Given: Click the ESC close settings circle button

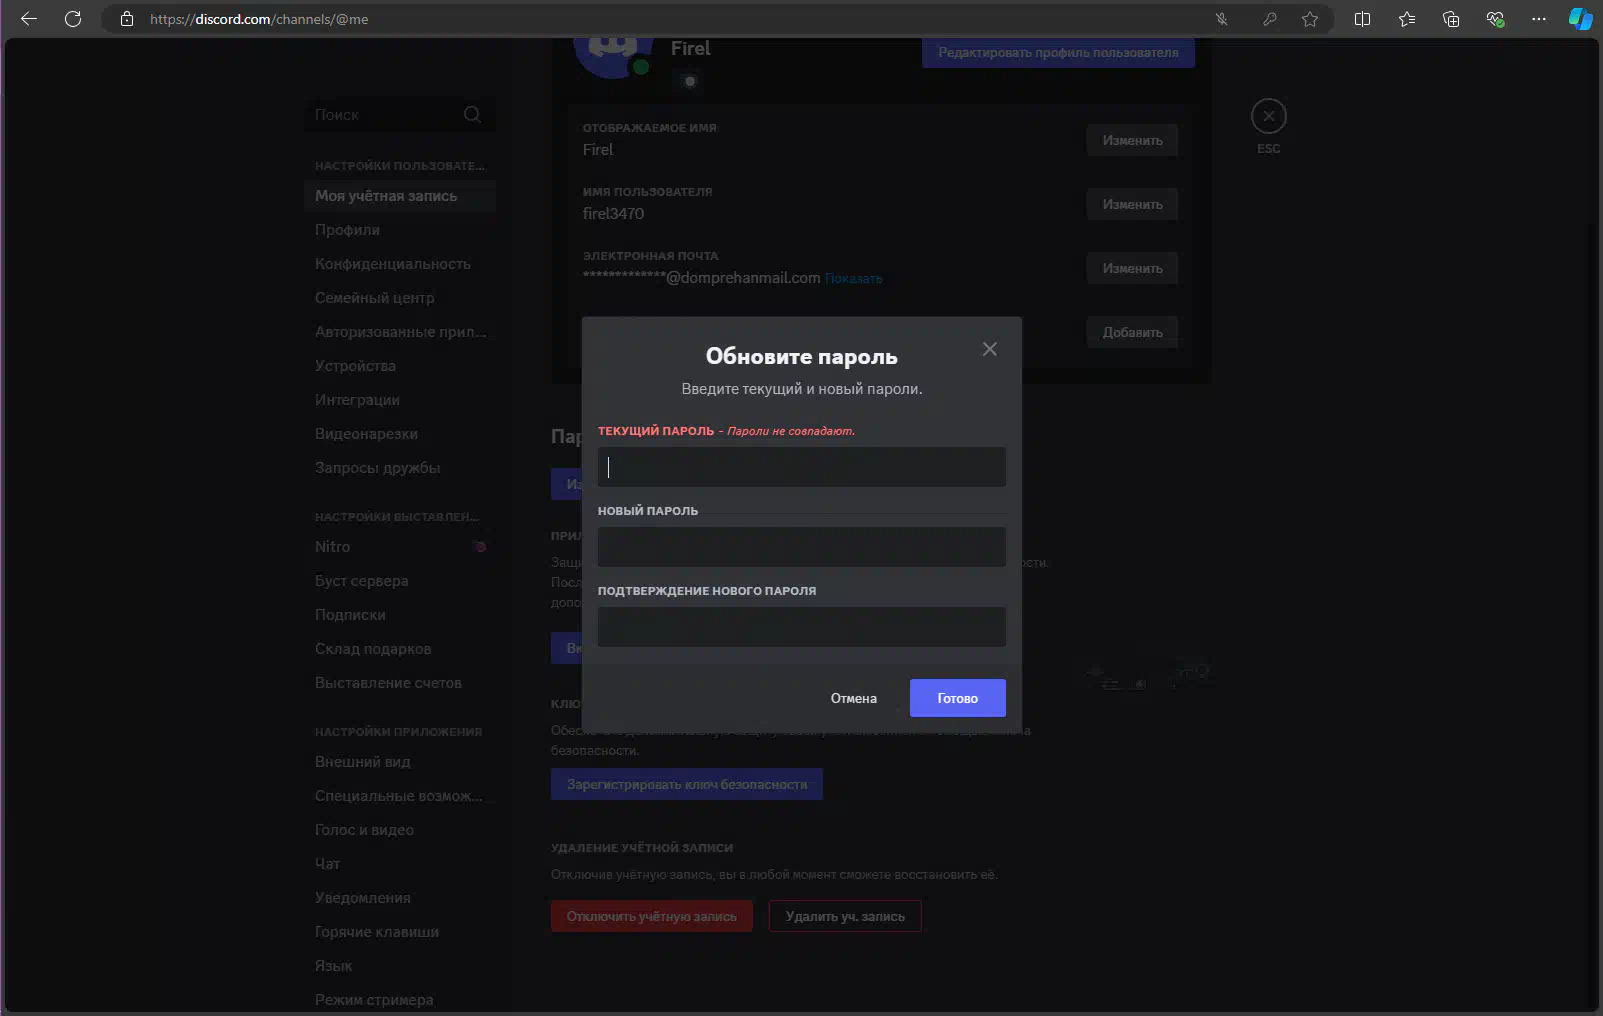Looking at the screenshot, I should pyautogui.click(x=1268, y=117).
